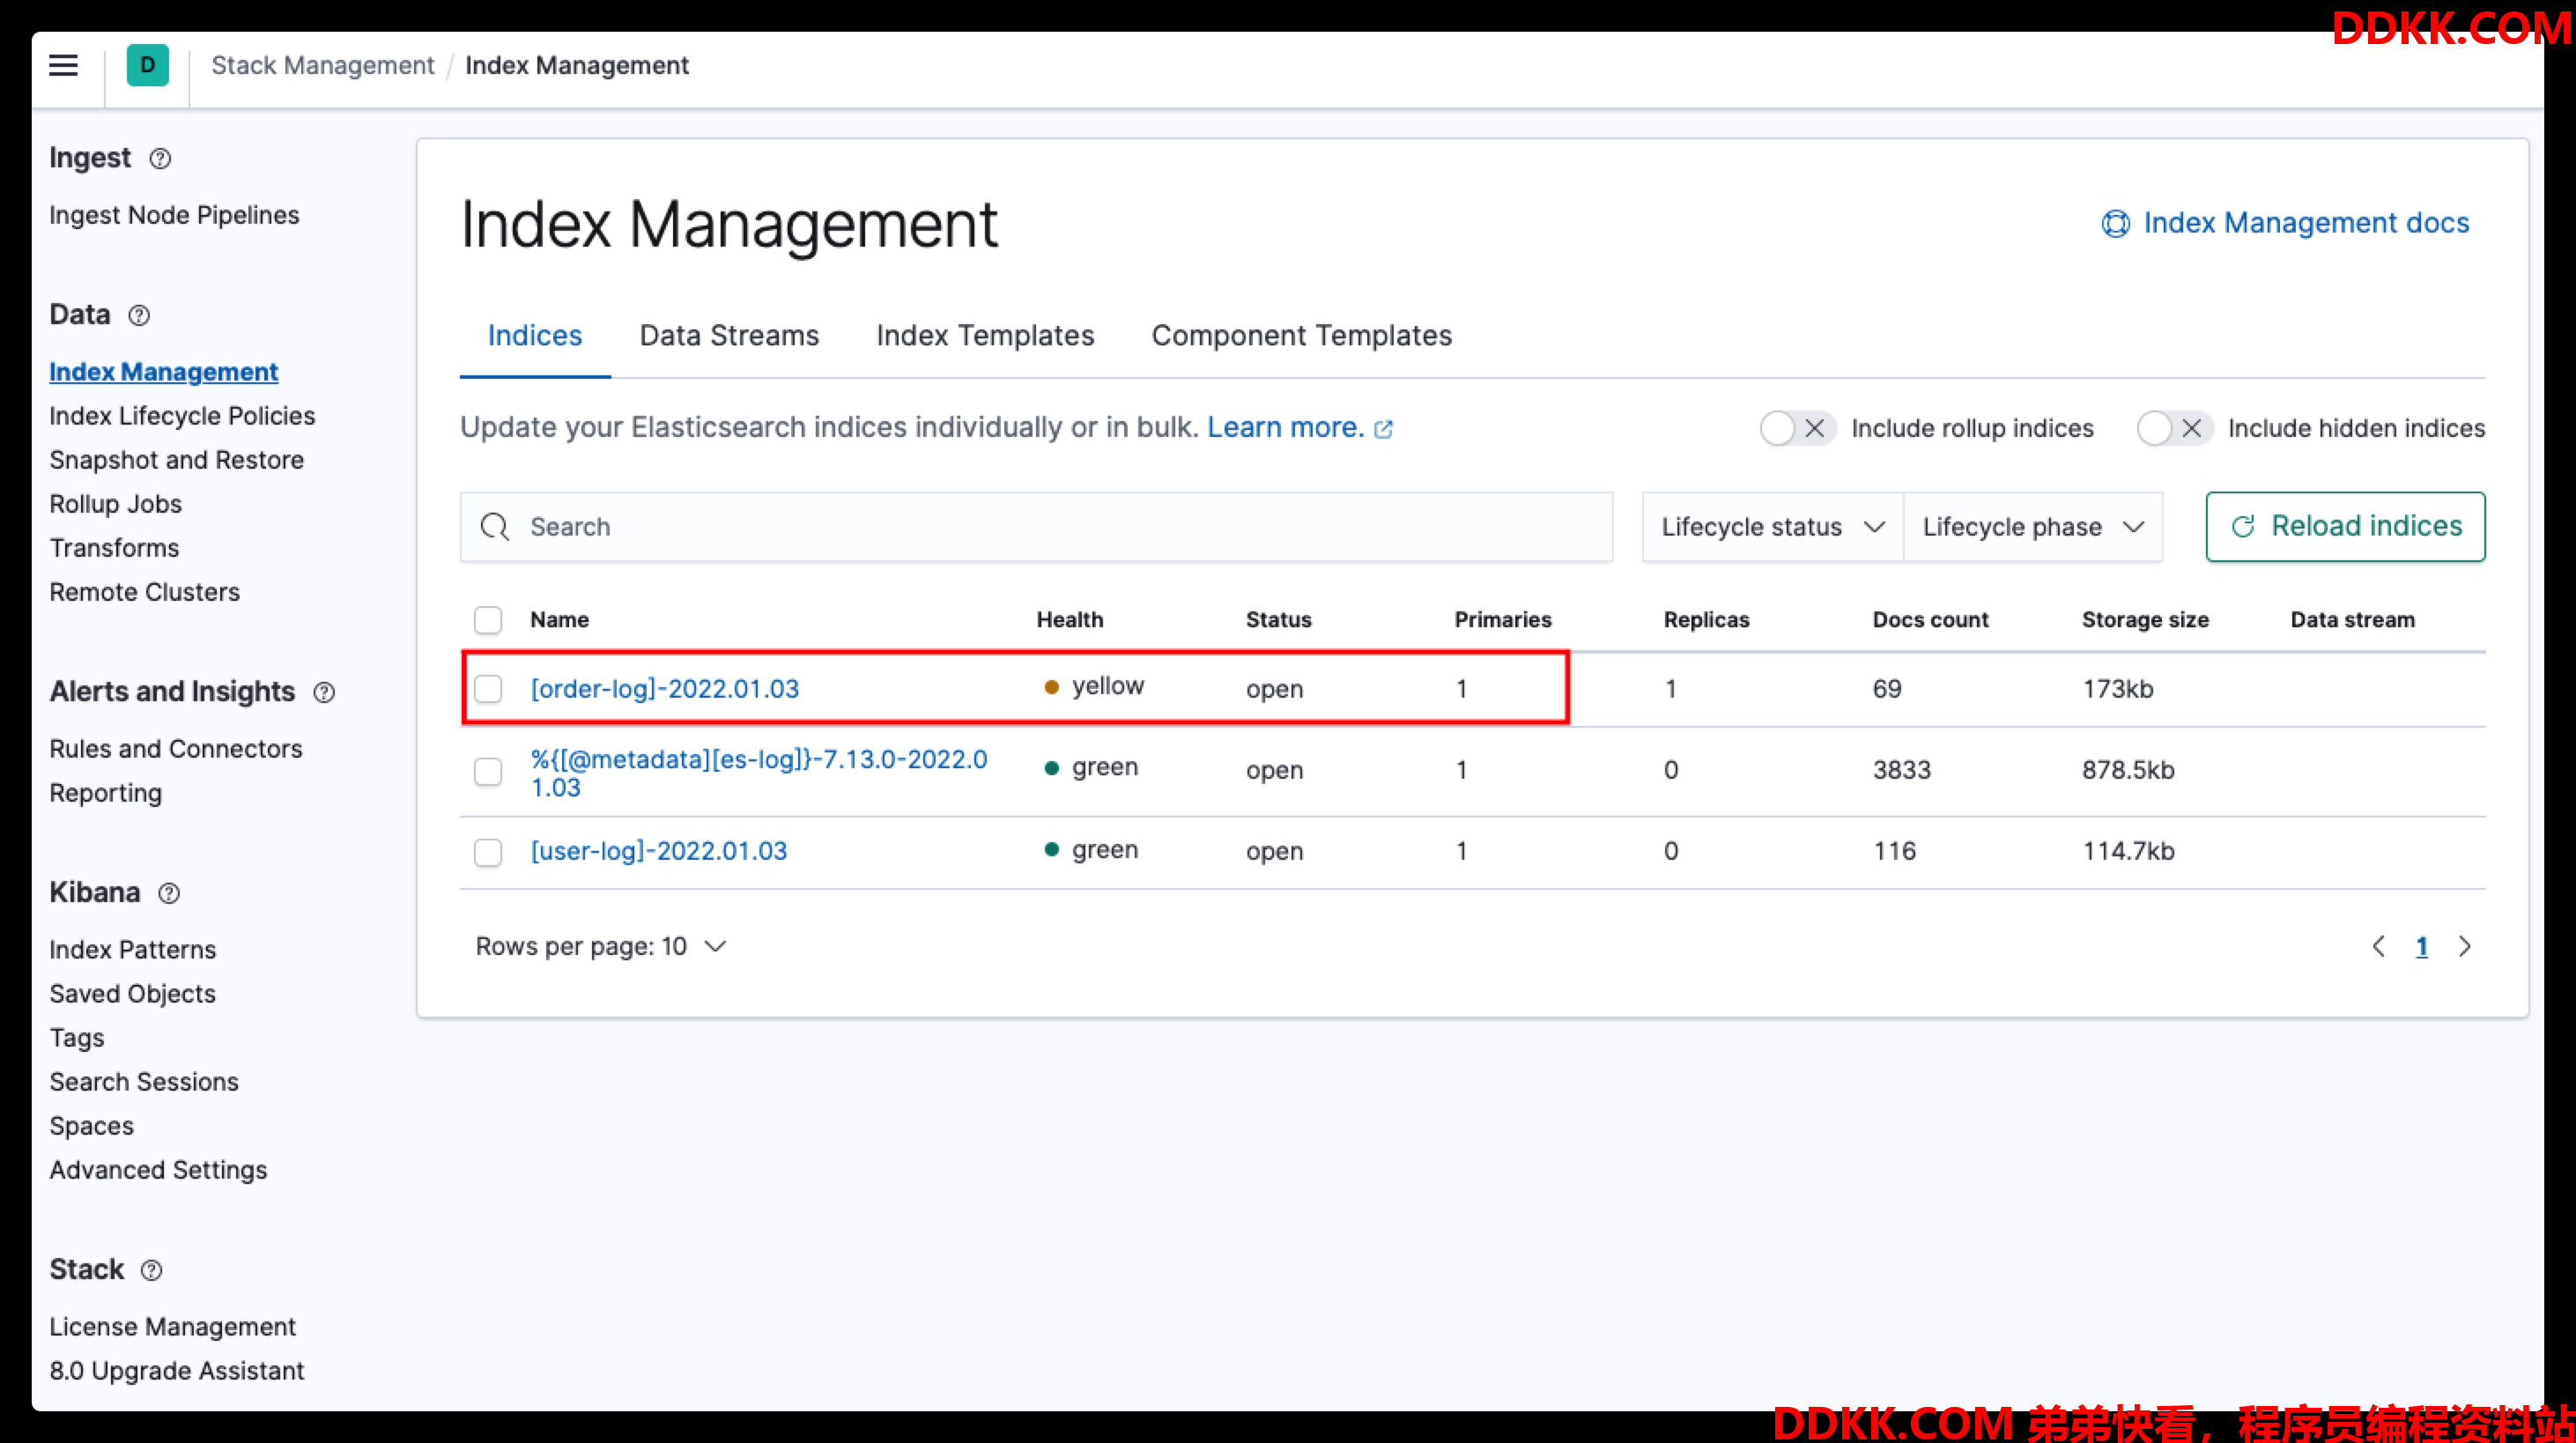Screen dimensions: 2576x1443
Task: Open Spaces in sidebar
Action: click(x=92, y=1127)
